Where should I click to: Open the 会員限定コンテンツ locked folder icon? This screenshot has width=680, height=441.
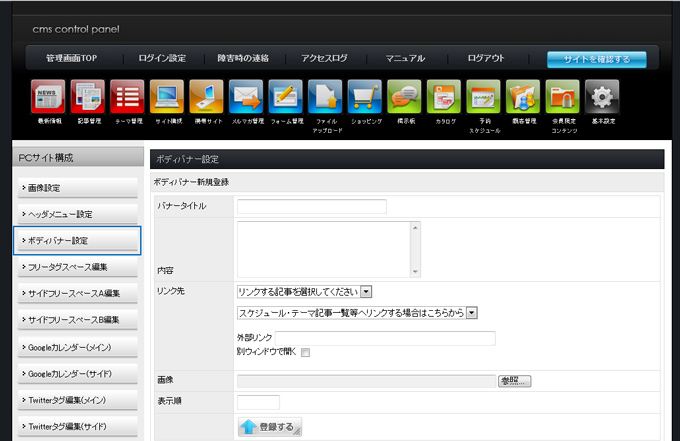562,97
